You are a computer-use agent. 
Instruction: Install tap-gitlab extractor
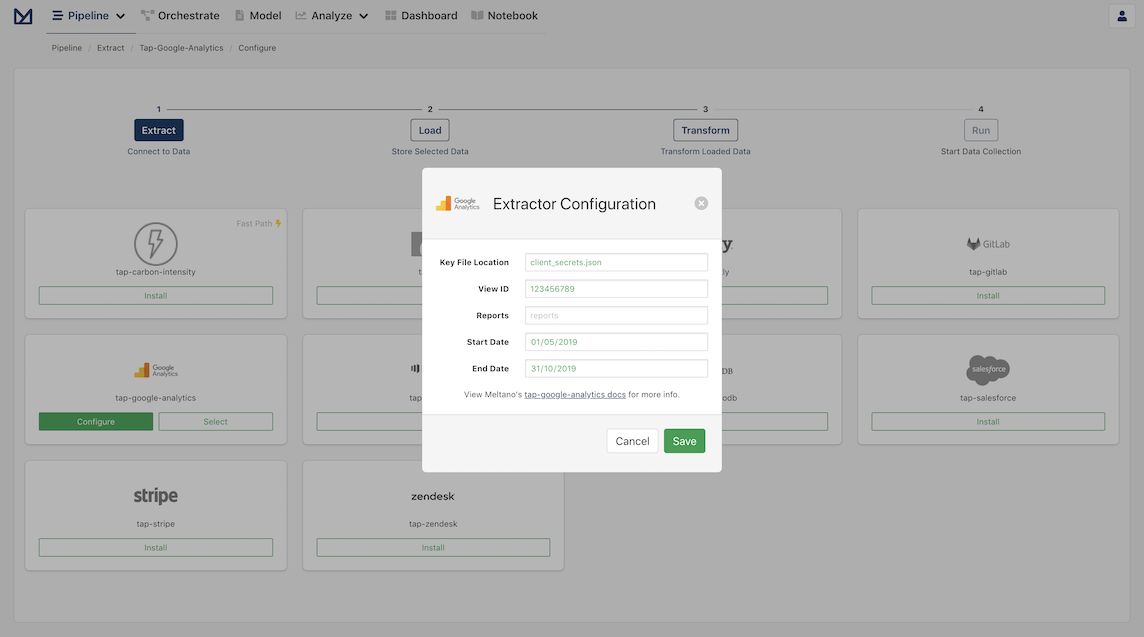tap(988, 296)
